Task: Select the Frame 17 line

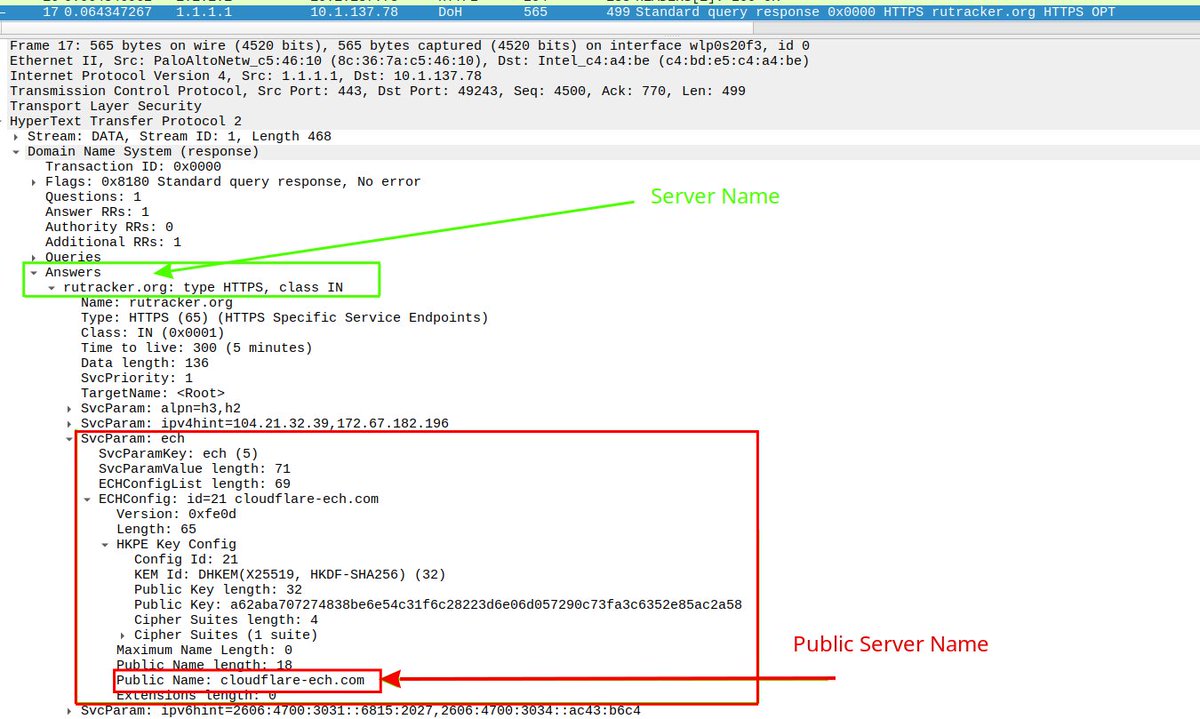Action: coord(410,46)
